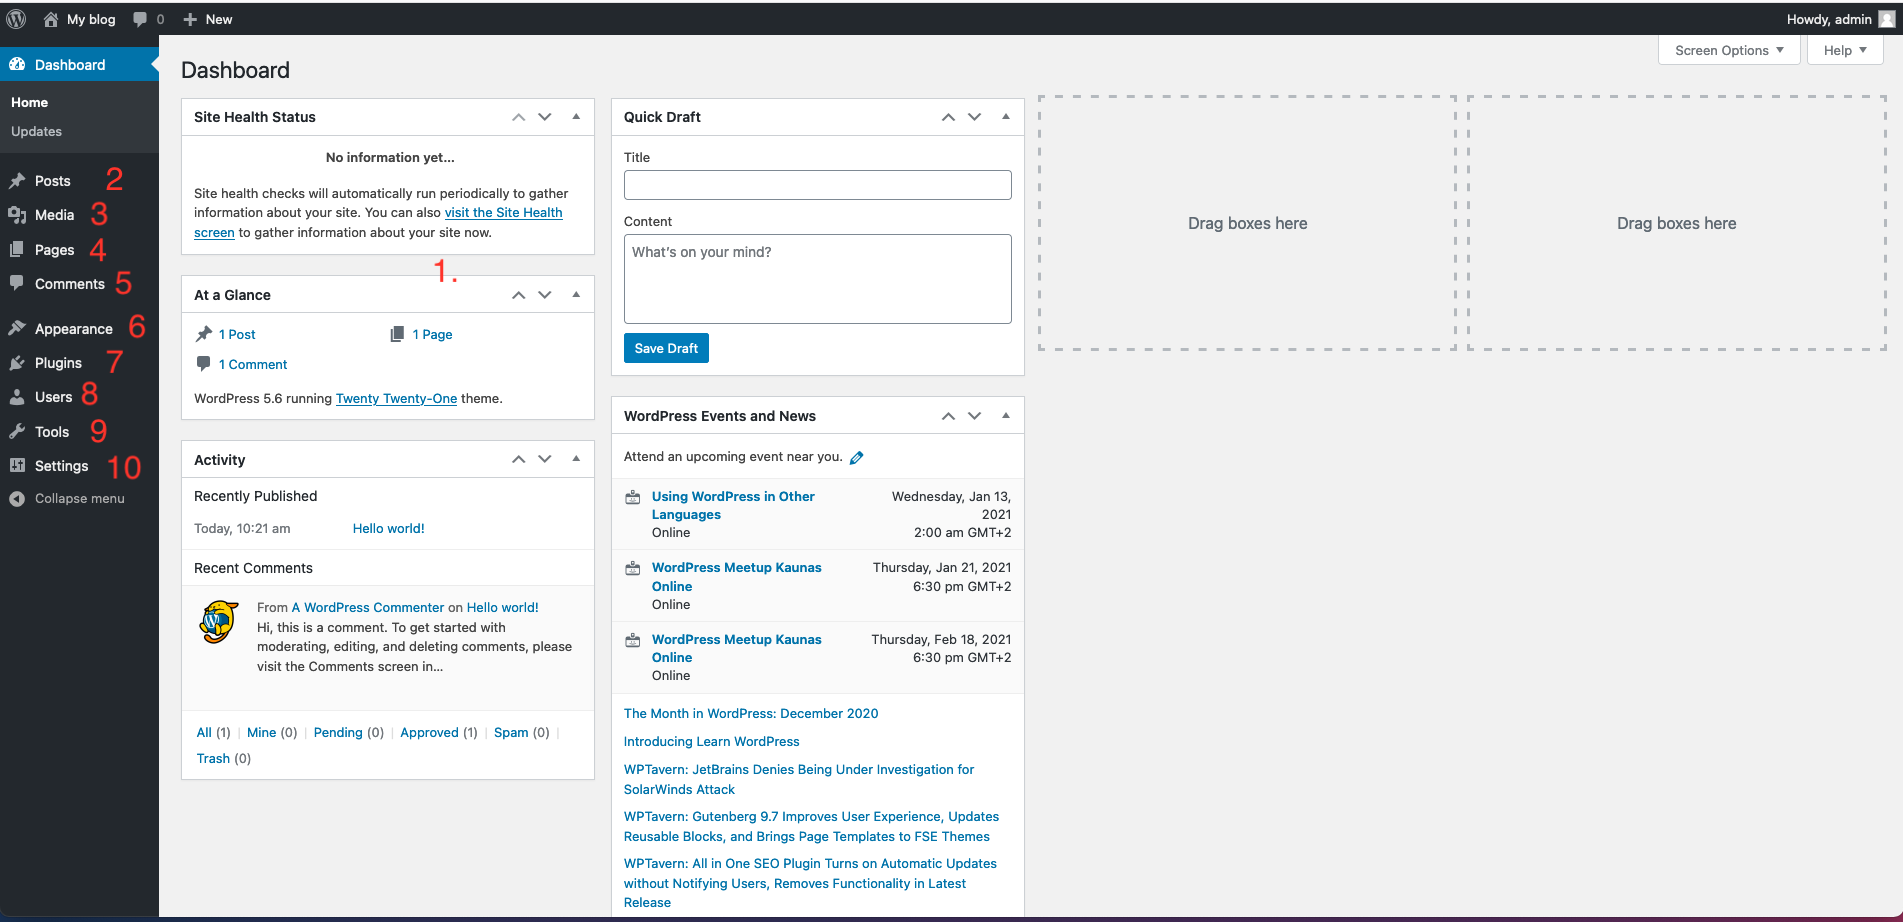This screenshot has height=922, width=1903.
Task: Click calendar icon for Jan 21 Kaunas meetup
Action: [x=633, y=568]
